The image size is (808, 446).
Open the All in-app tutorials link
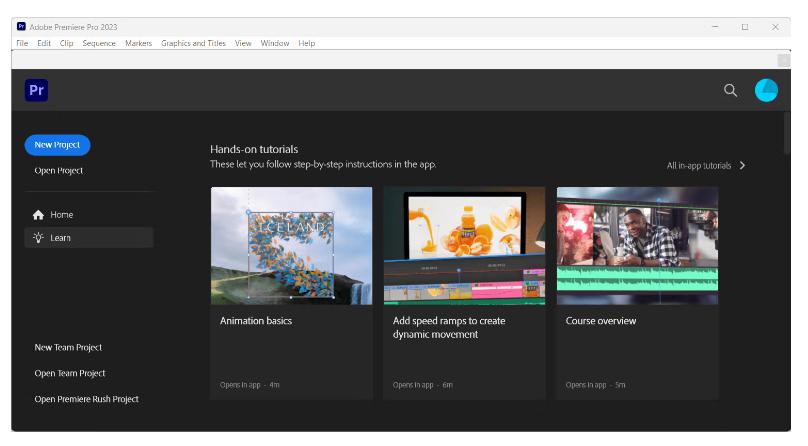[698, 166]
